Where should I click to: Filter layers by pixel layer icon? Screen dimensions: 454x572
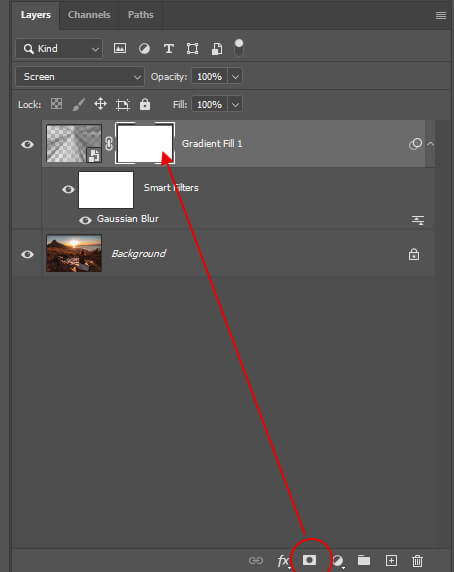click(120, 48)
